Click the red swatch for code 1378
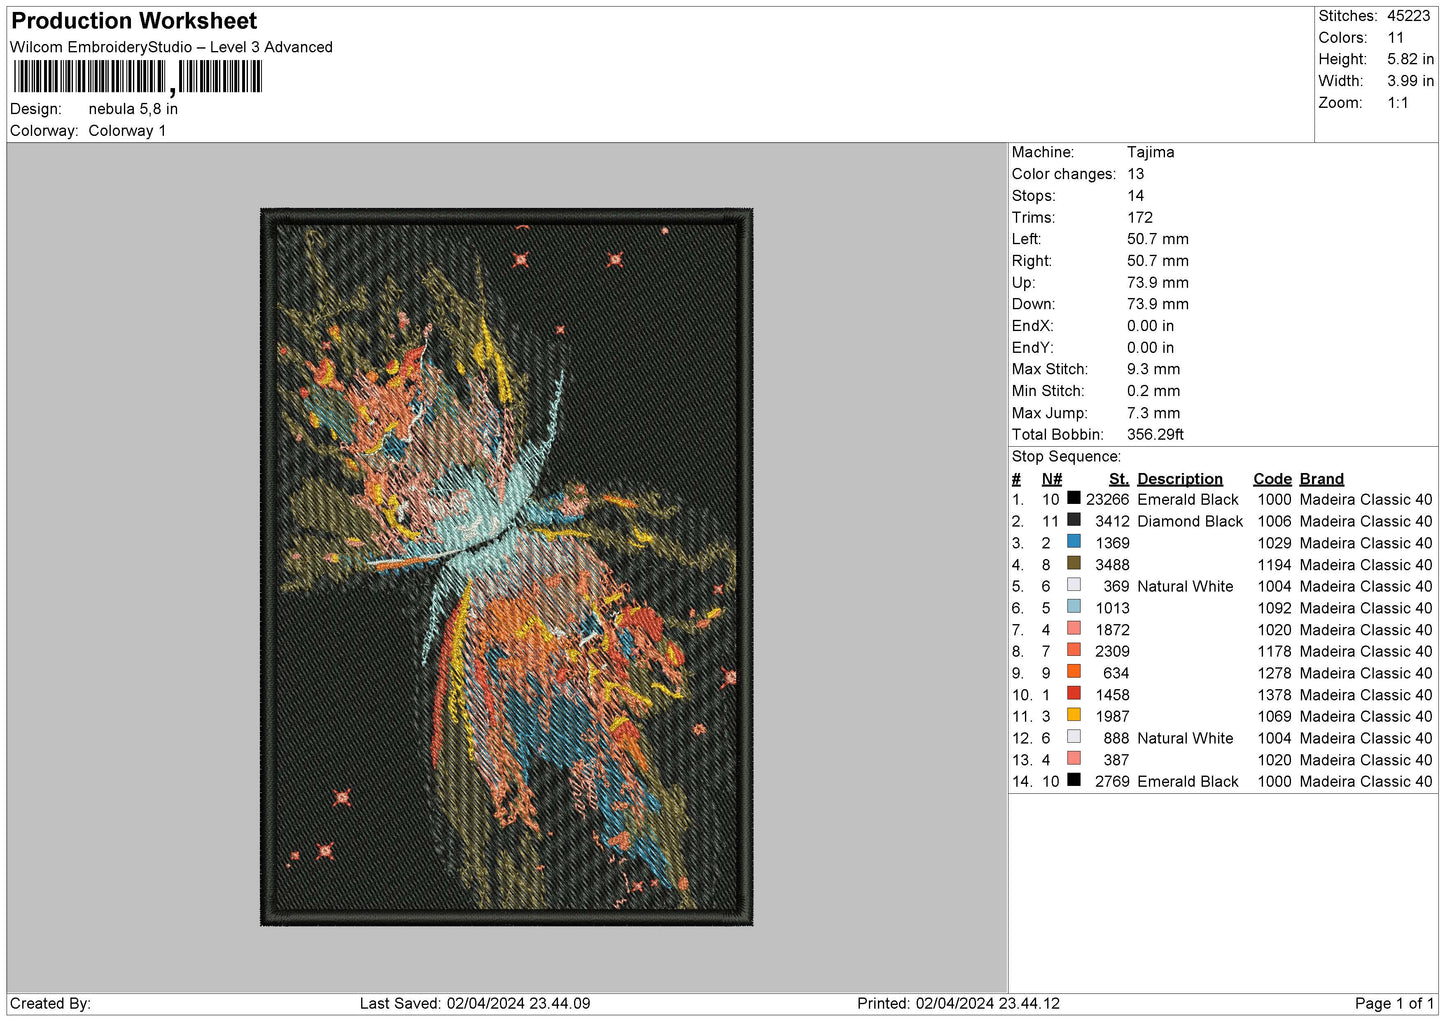1445x1021 pixels. click(1074, 693)
